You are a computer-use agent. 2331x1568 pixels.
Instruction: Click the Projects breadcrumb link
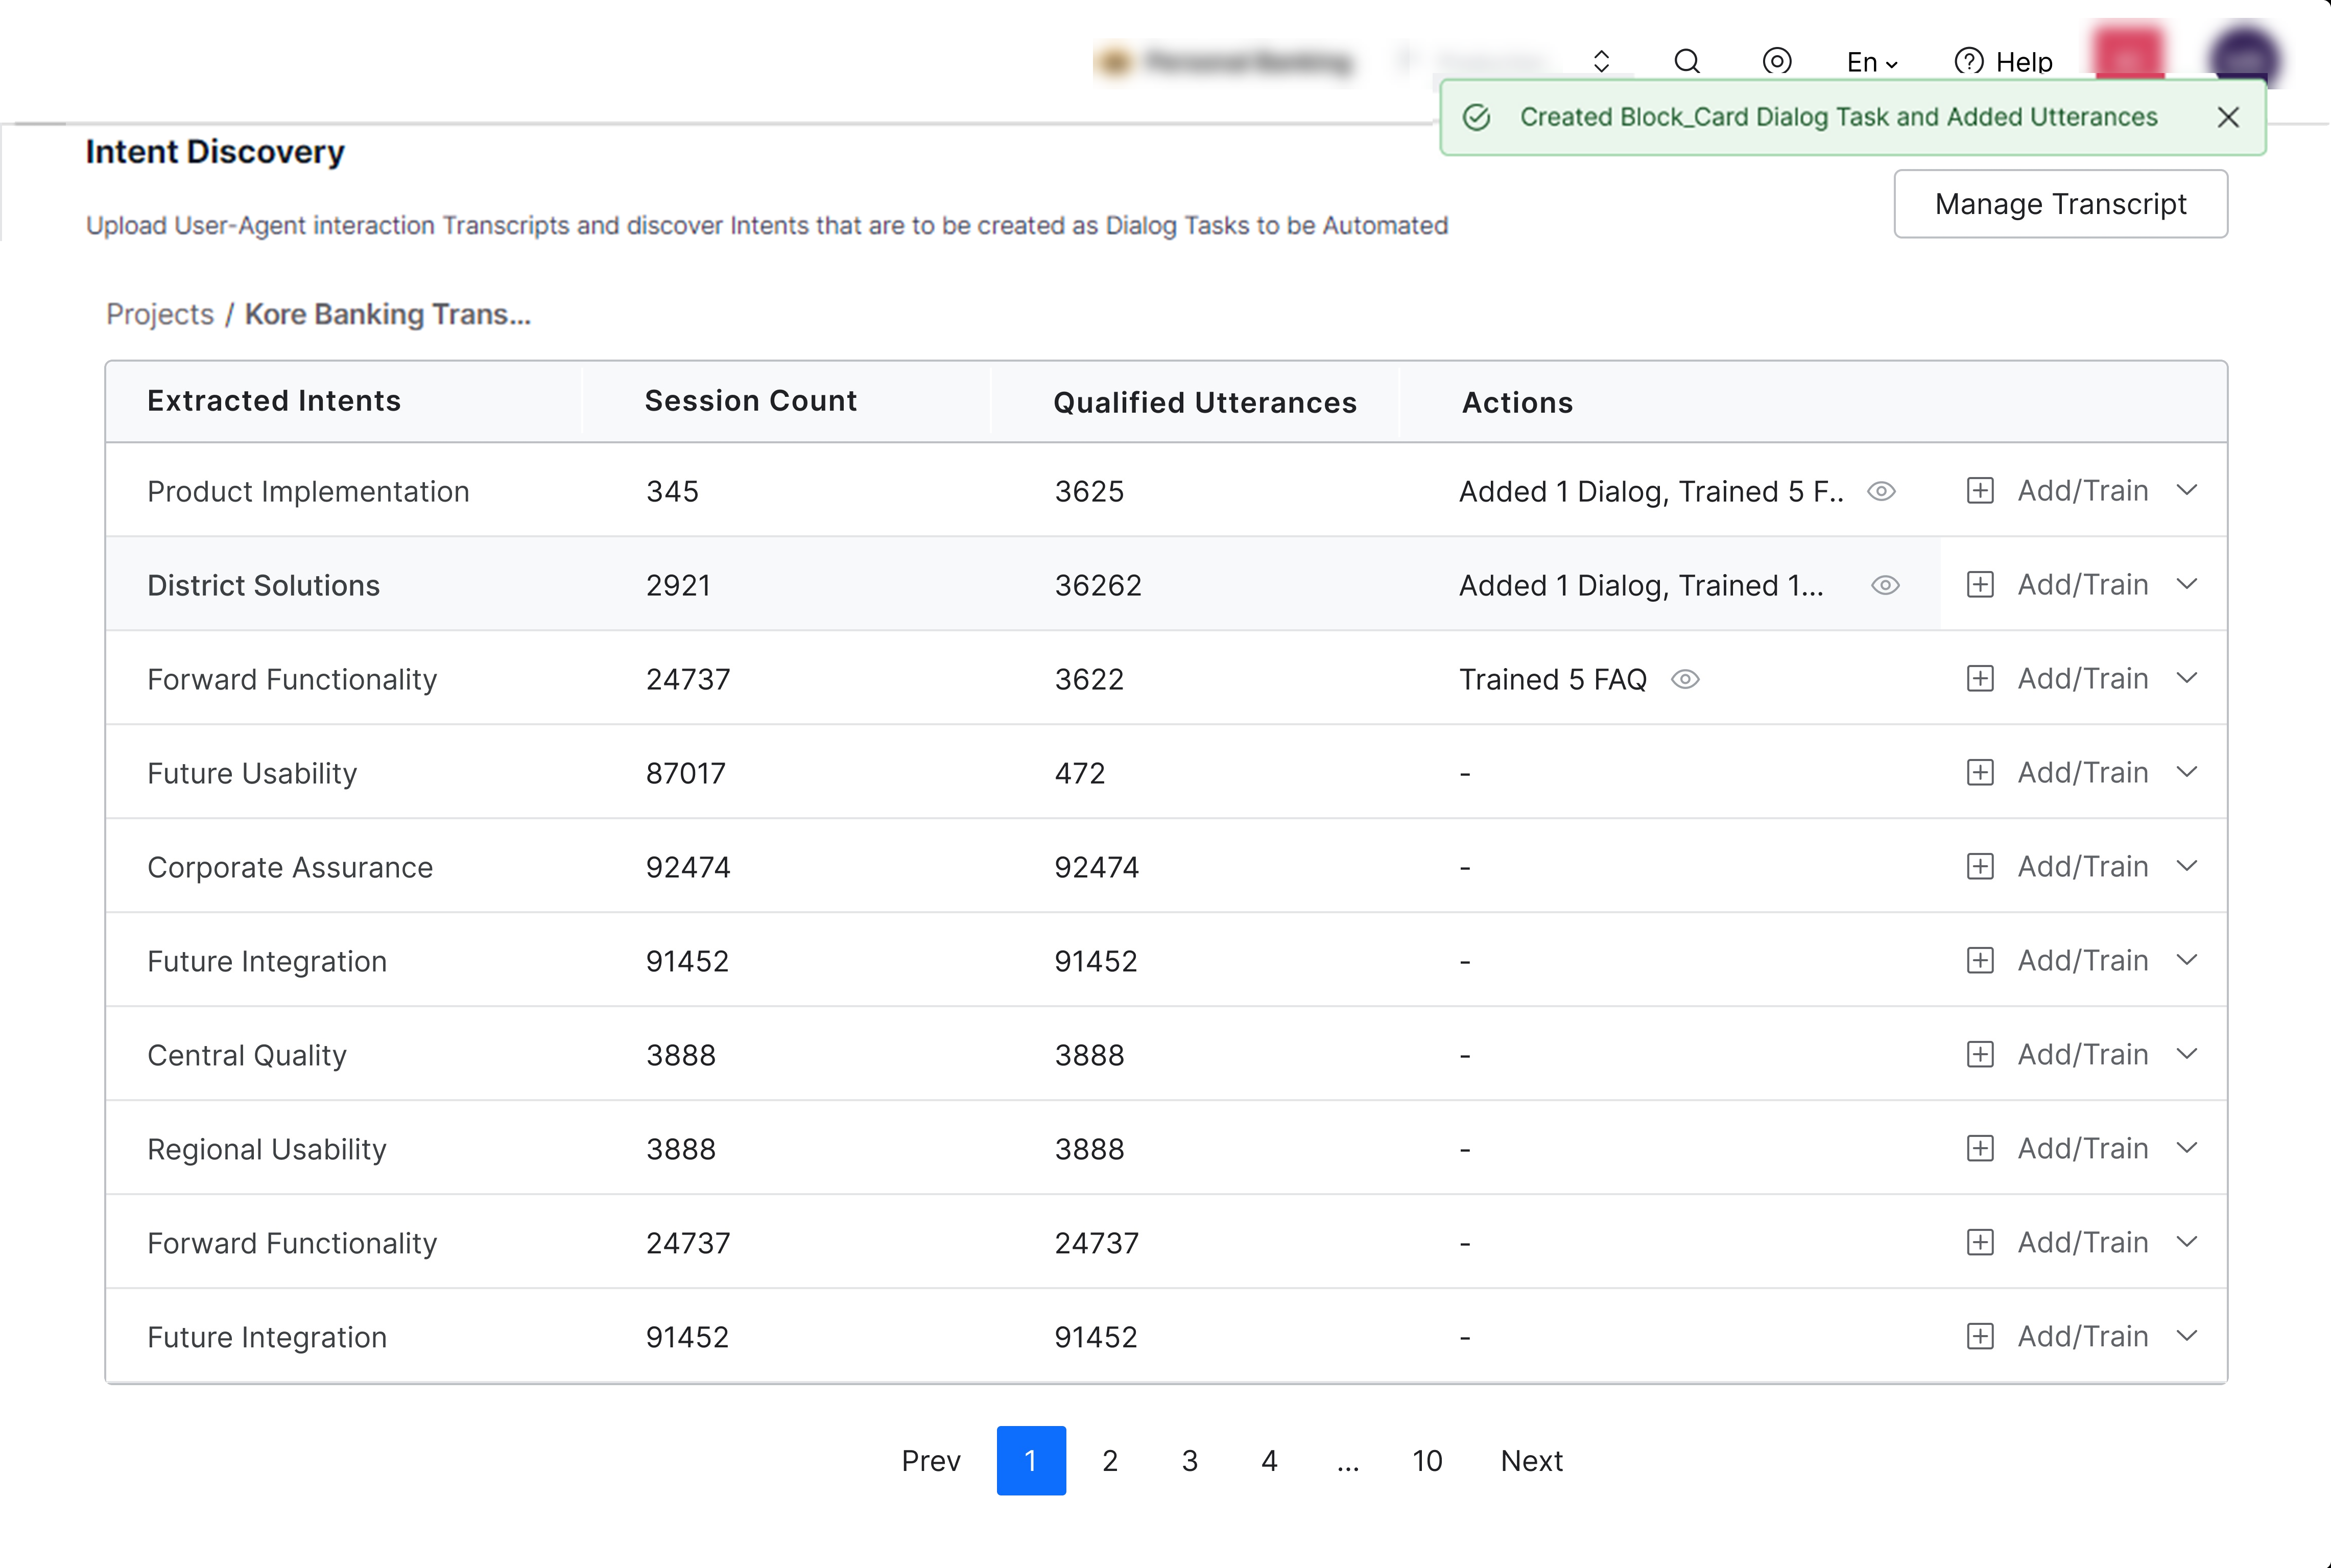coord(160,314)
